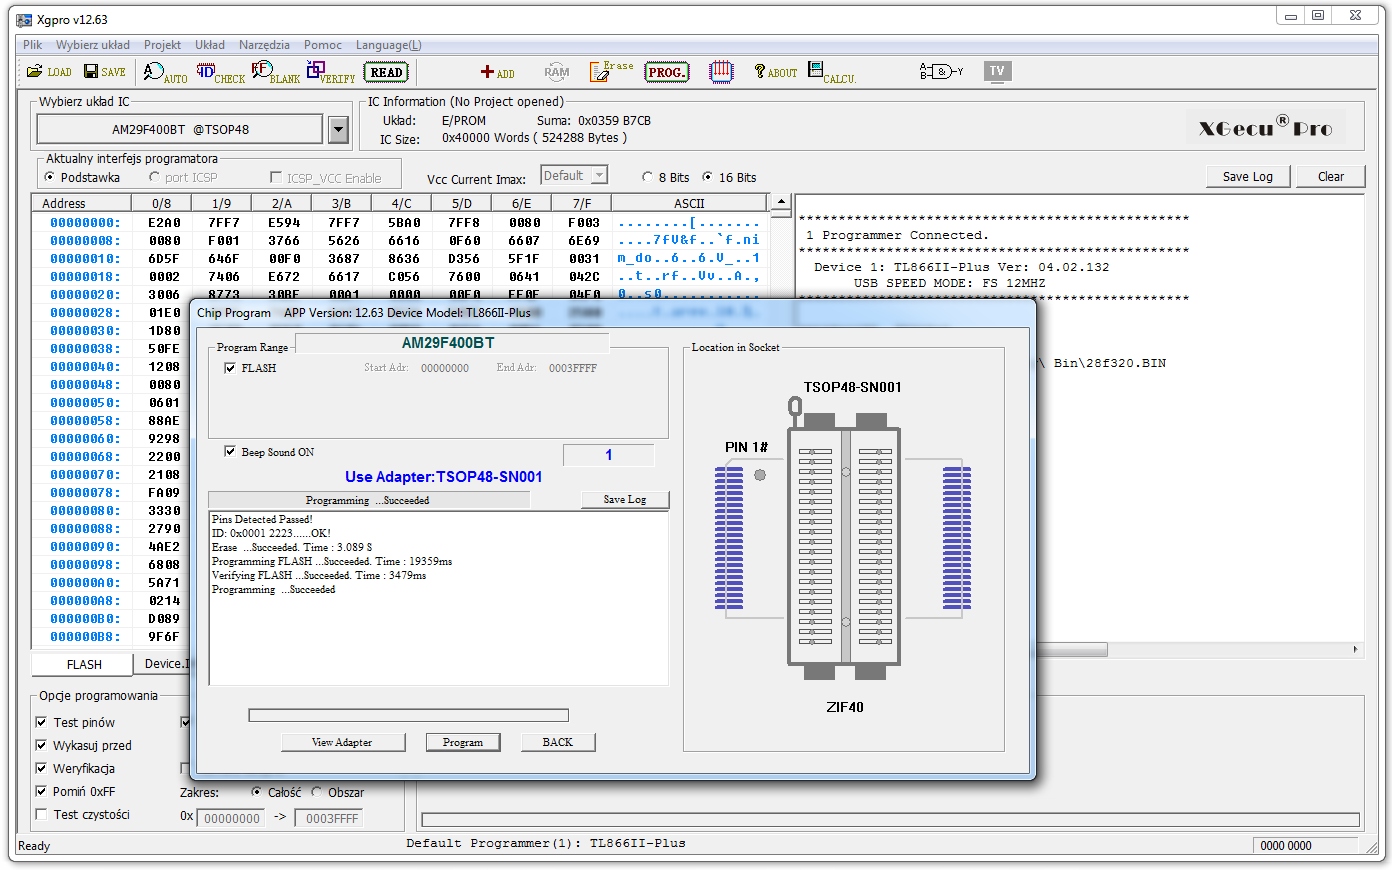Select the 8 Bits radio button

click(x=647, y=177)
